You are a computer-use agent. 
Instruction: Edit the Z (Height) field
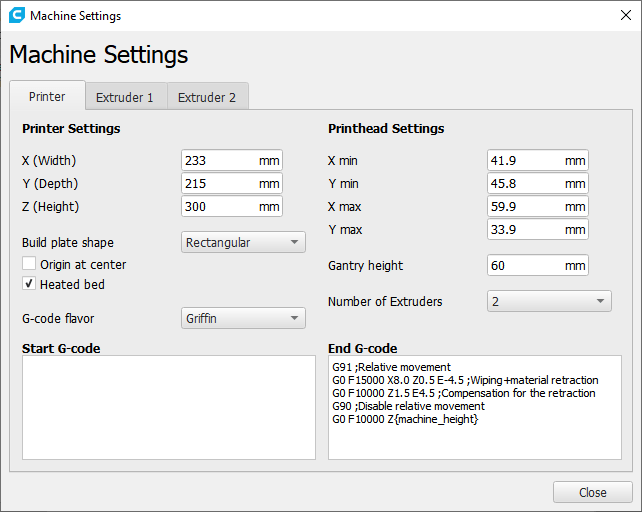[232, 206]
